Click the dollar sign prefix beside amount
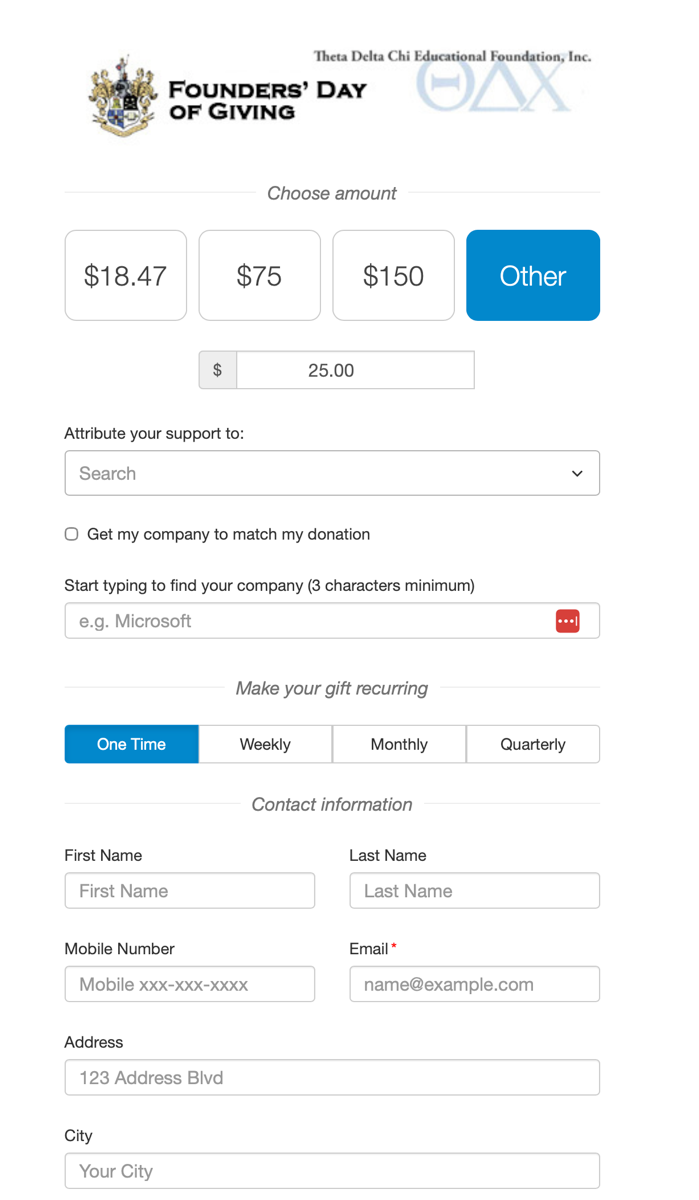 (x=217, y=370)
